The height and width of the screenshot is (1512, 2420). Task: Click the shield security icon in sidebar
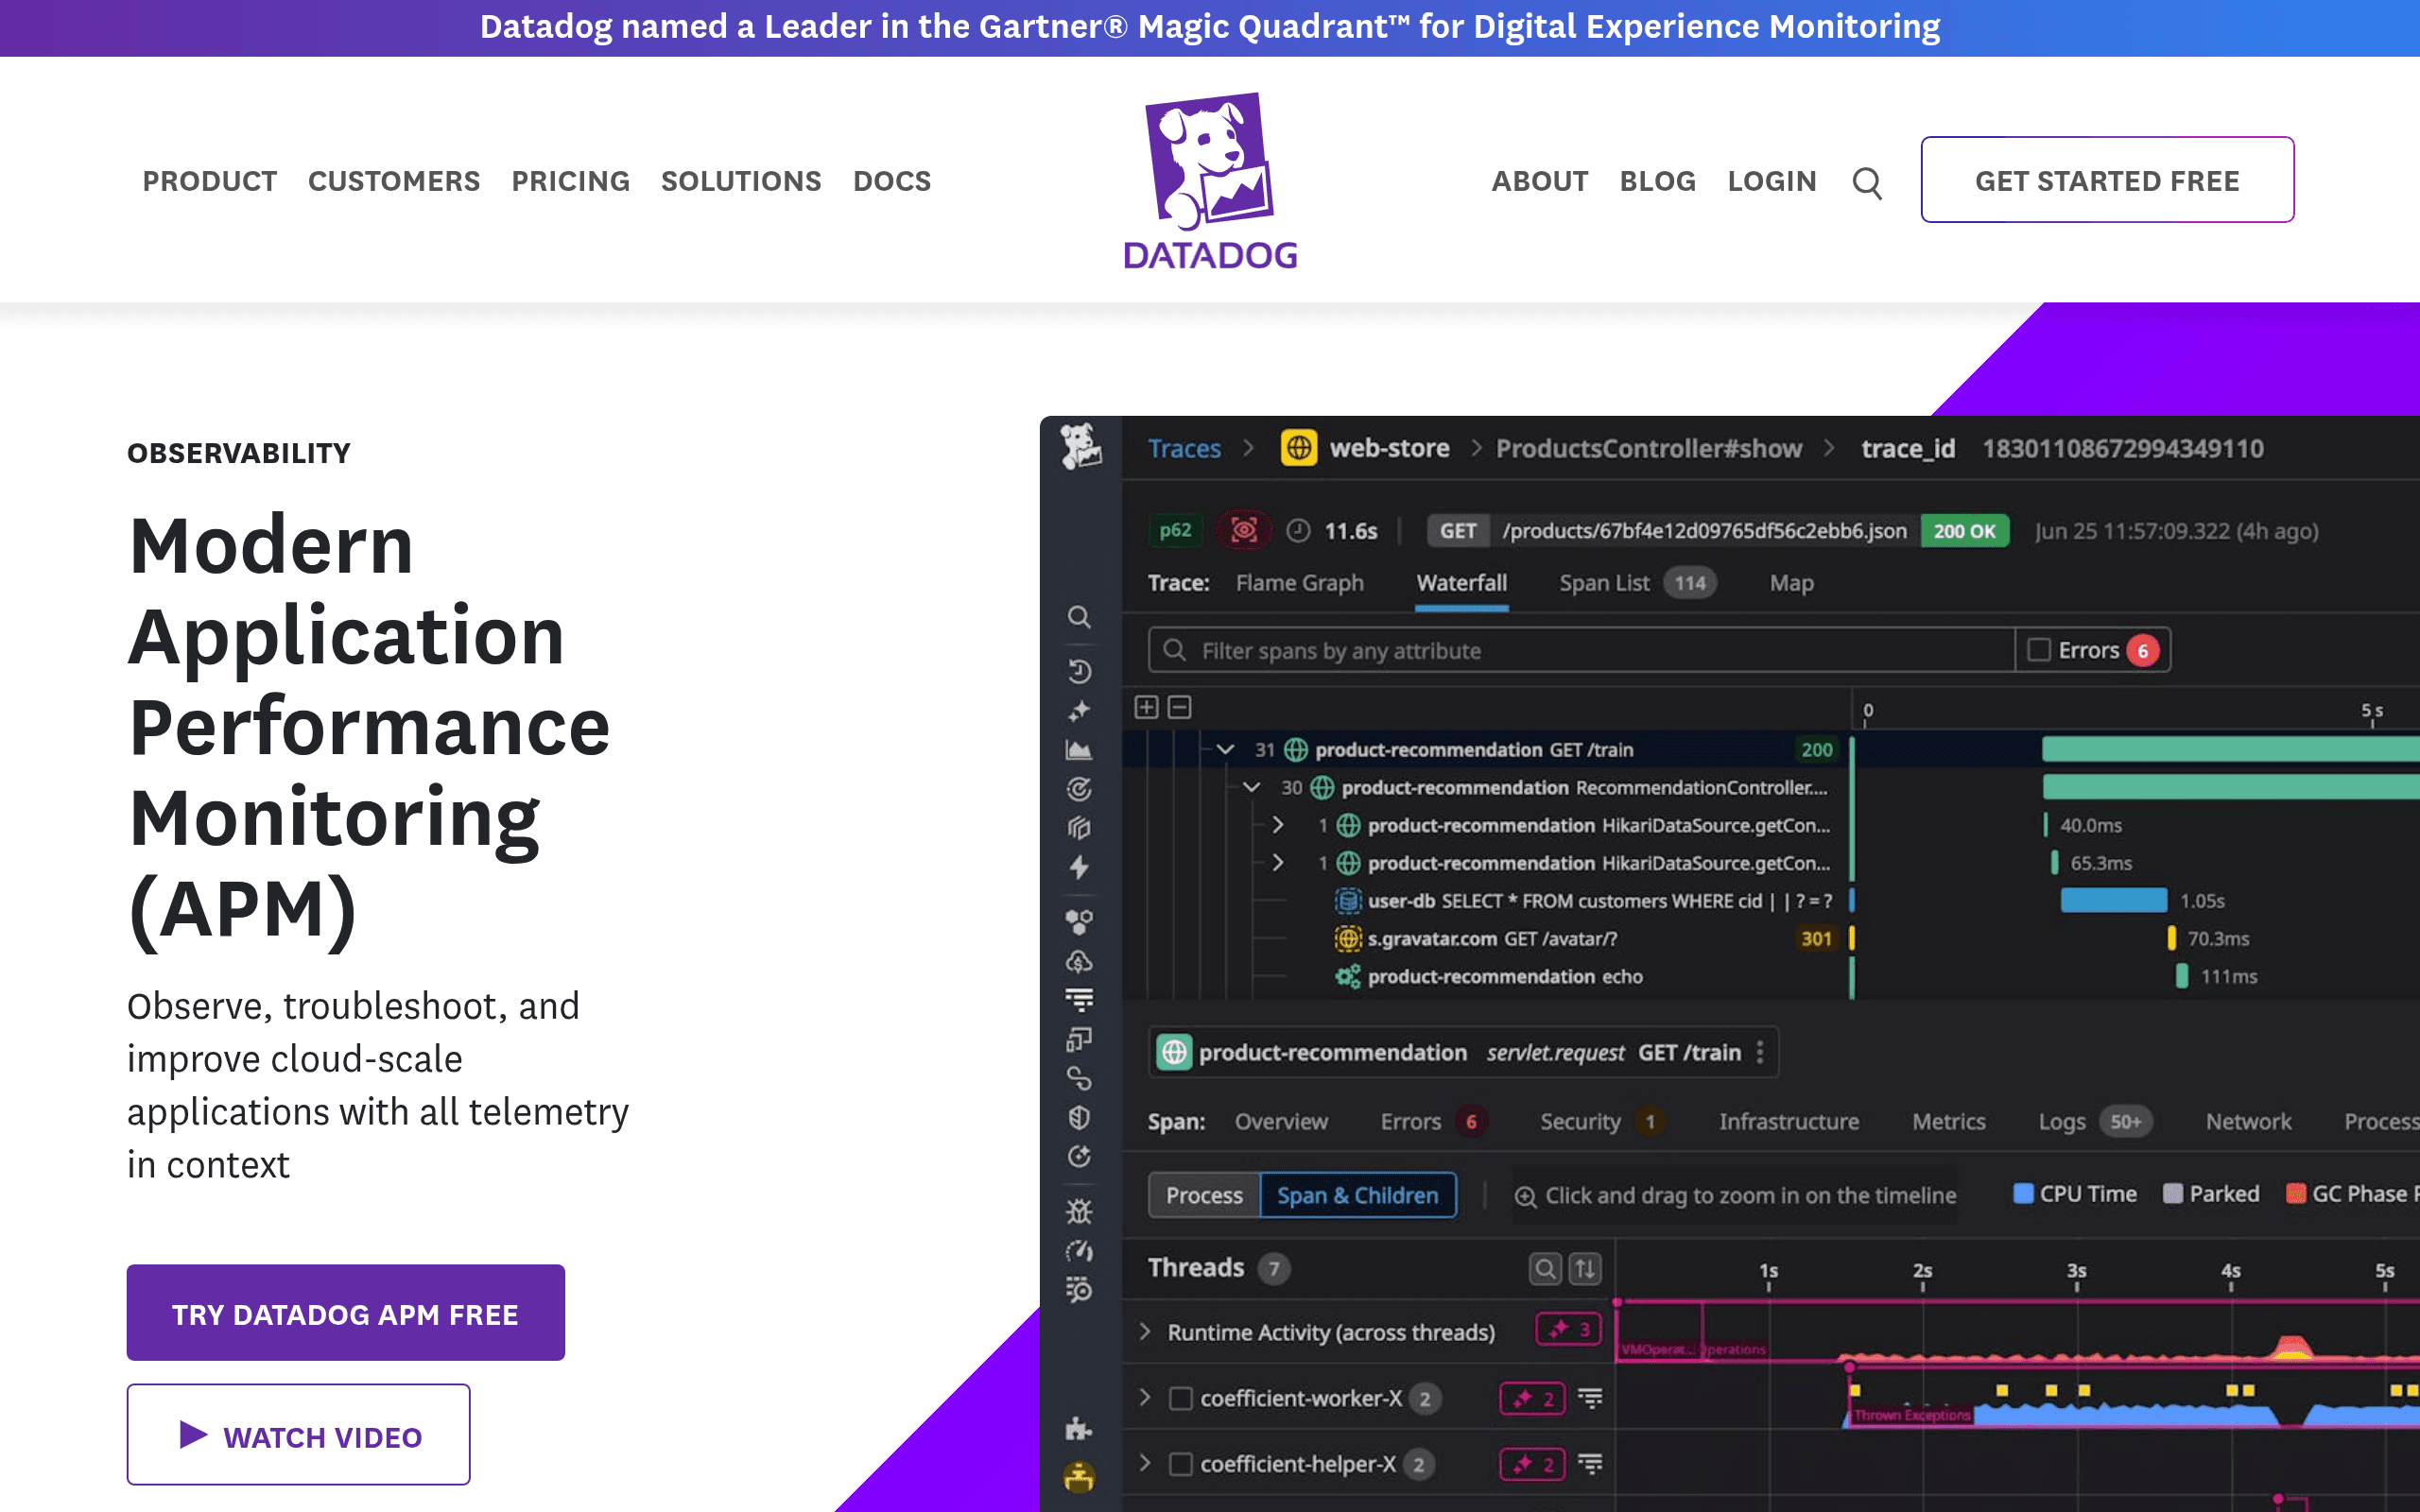pos(1079,1117)
